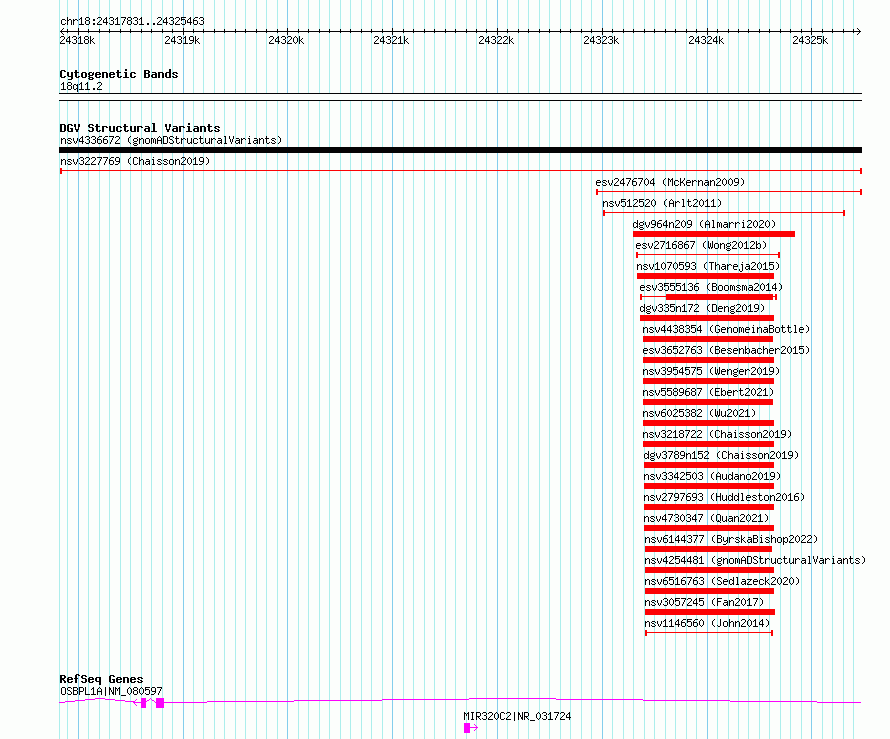
Task: Open the nsv6516763 (Sedlazeck2020) variant
Action: (x=722, y=581)
